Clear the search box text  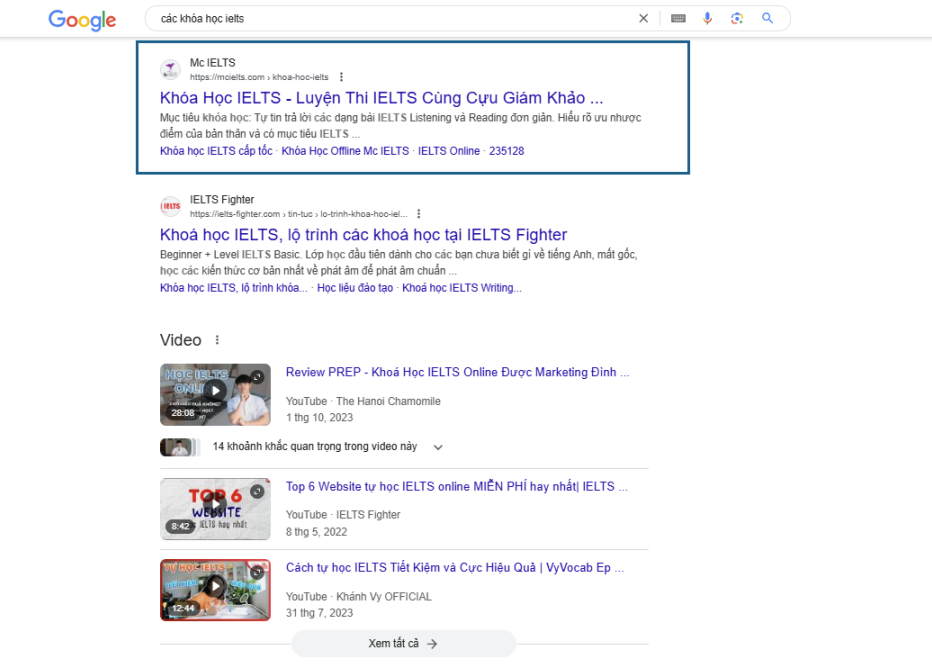pos(643,18)
